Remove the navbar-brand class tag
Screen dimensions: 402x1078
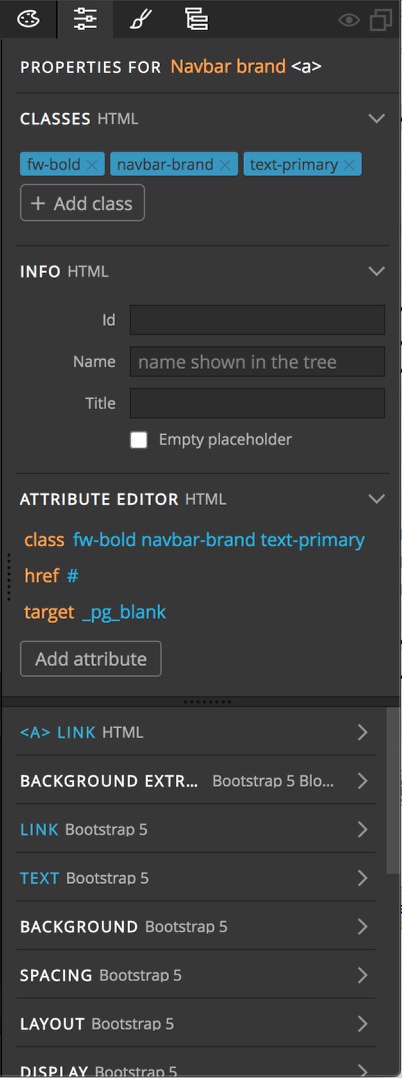point(225,165)
